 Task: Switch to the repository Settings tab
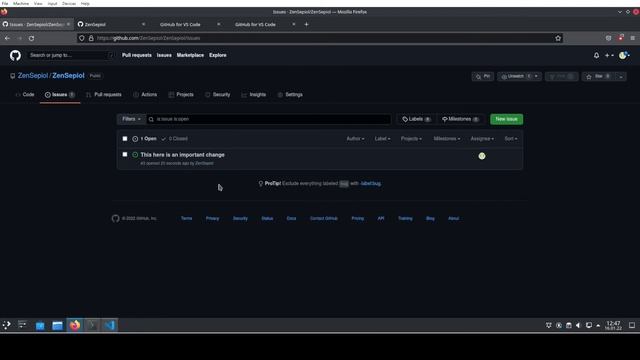pos(290,95)
